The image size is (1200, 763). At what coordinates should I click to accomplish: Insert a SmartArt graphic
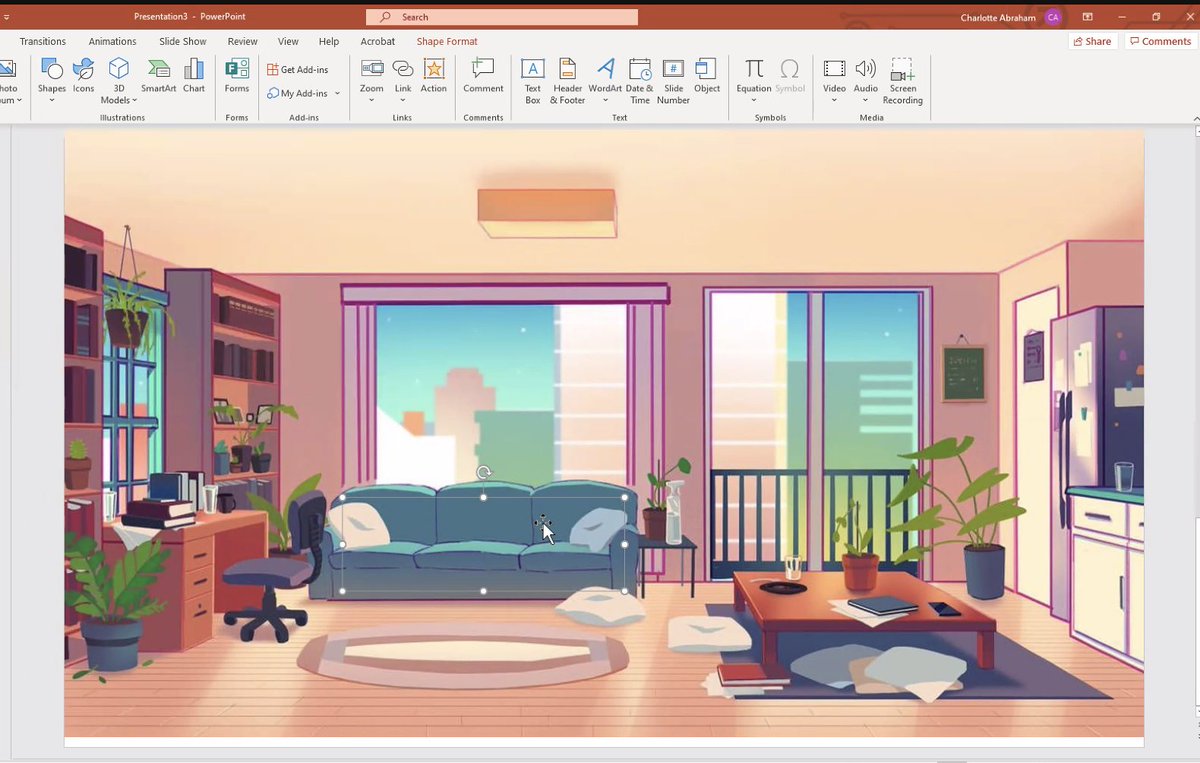click(x=158, y=76)
